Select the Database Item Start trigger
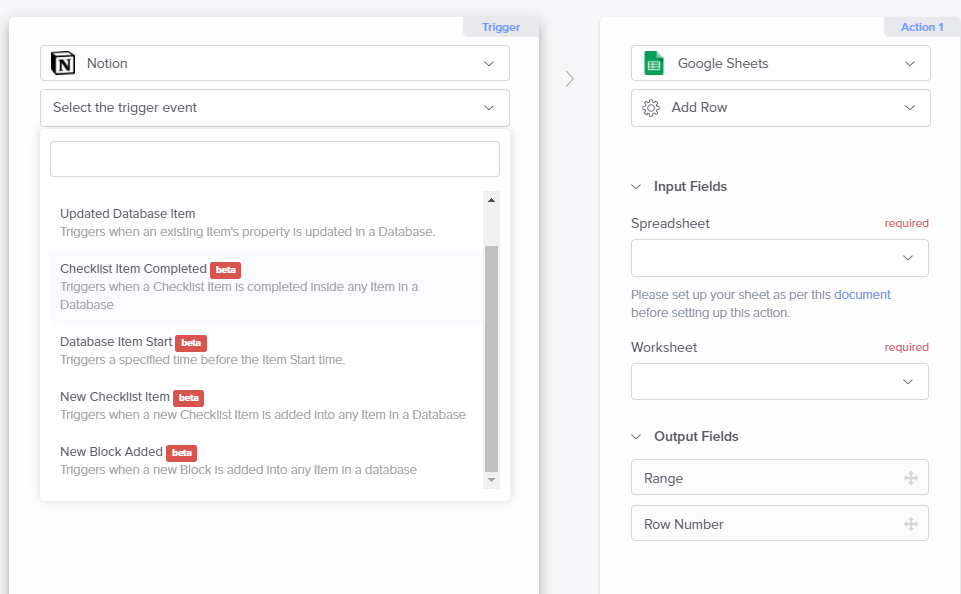961x594 pixels. [x=266, y=351]
